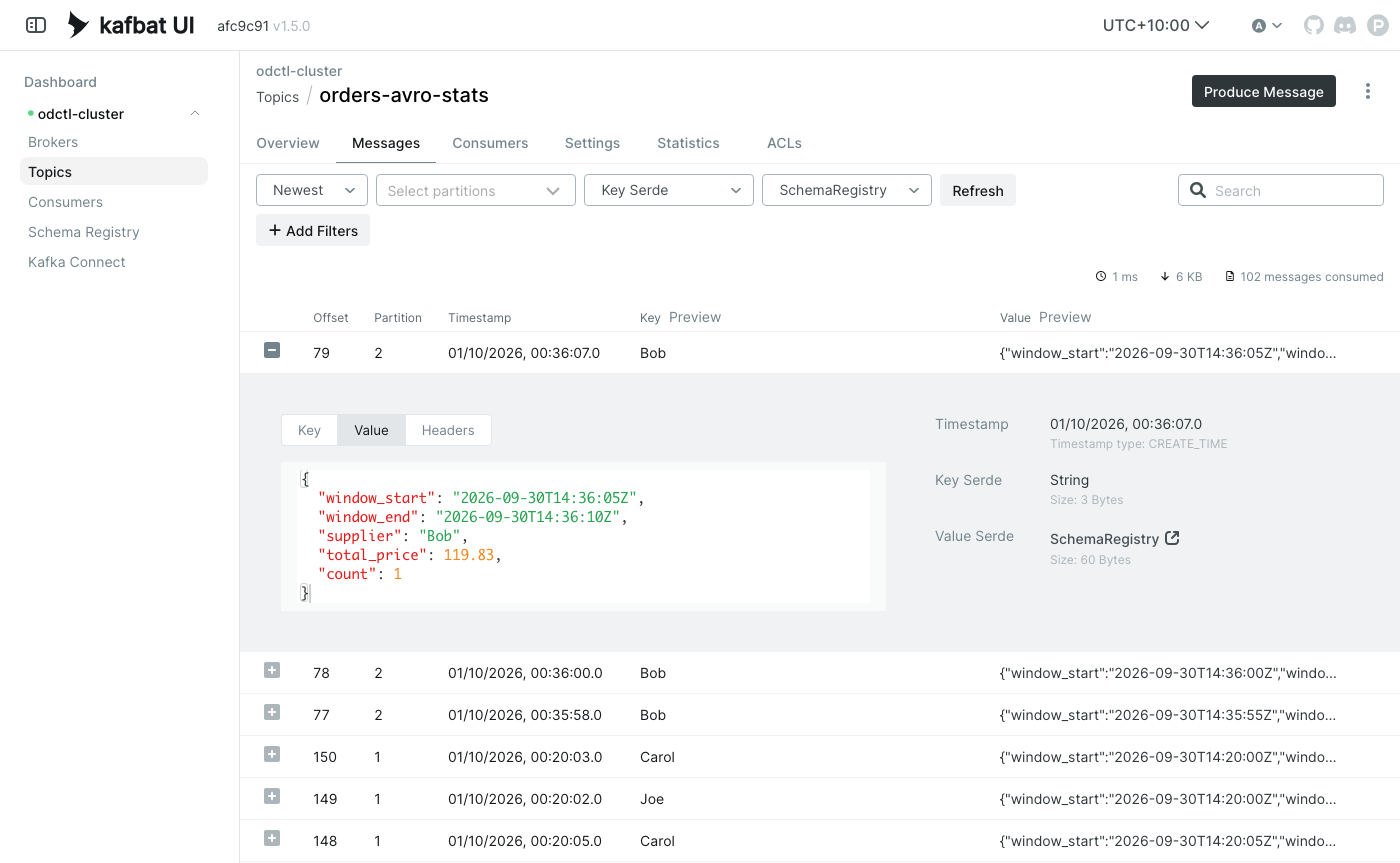Open the UTC+10:00 timezone dropdown

[1156, 25]
